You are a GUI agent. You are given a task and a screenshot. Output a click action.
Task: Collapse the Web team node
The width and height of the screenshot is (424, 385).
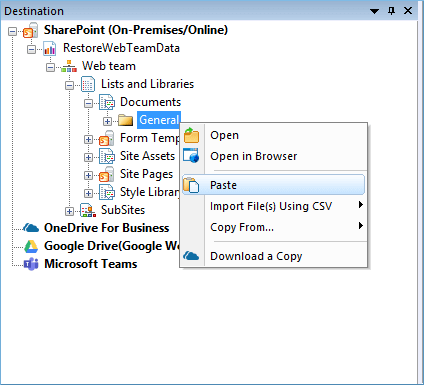point(50,68)
